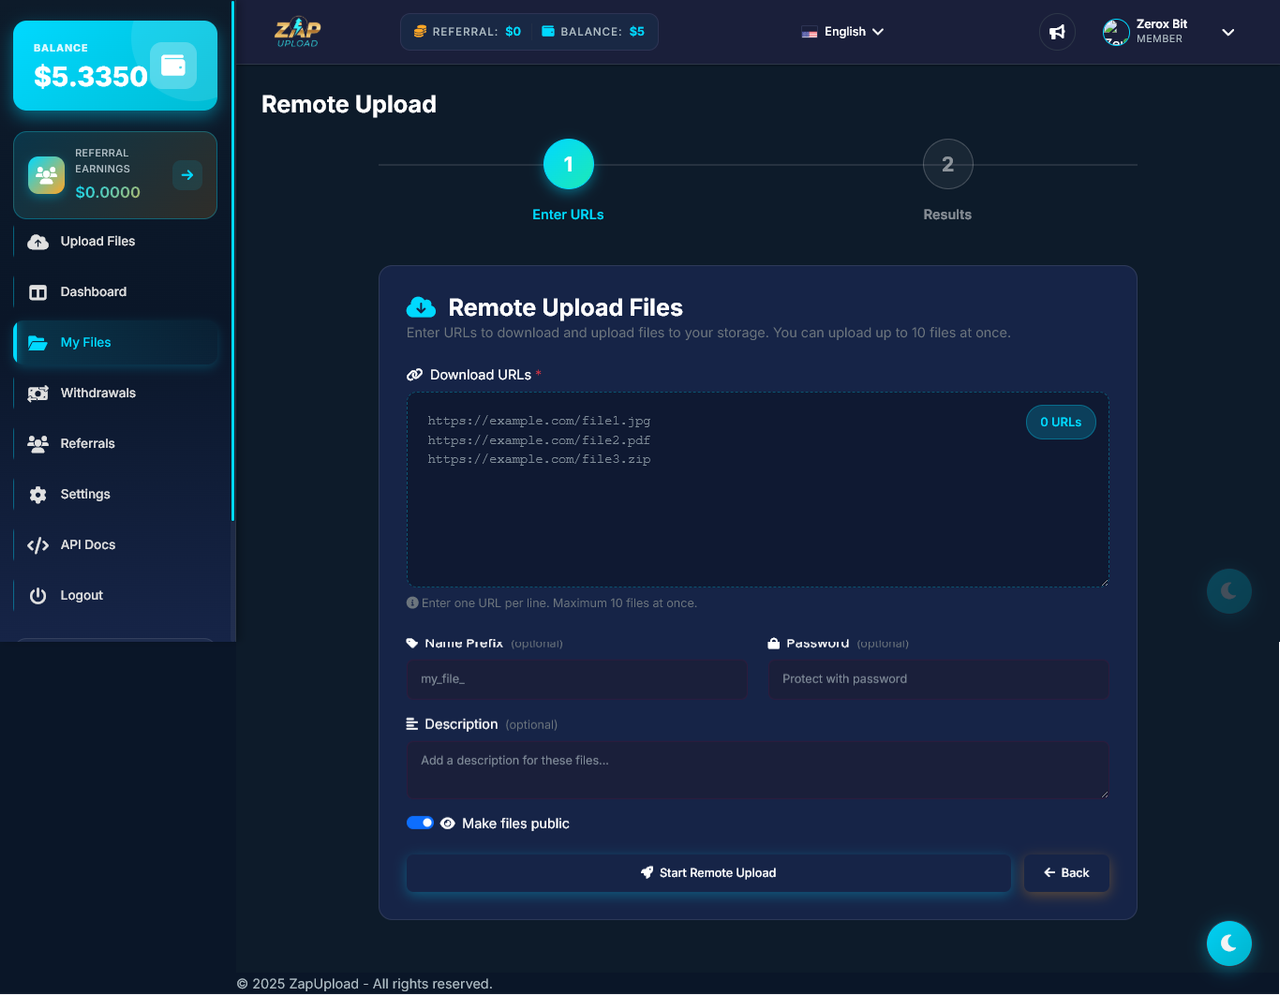Click the eye icon beside Make files public
The image size is (1280, 996).
[447, 824]
